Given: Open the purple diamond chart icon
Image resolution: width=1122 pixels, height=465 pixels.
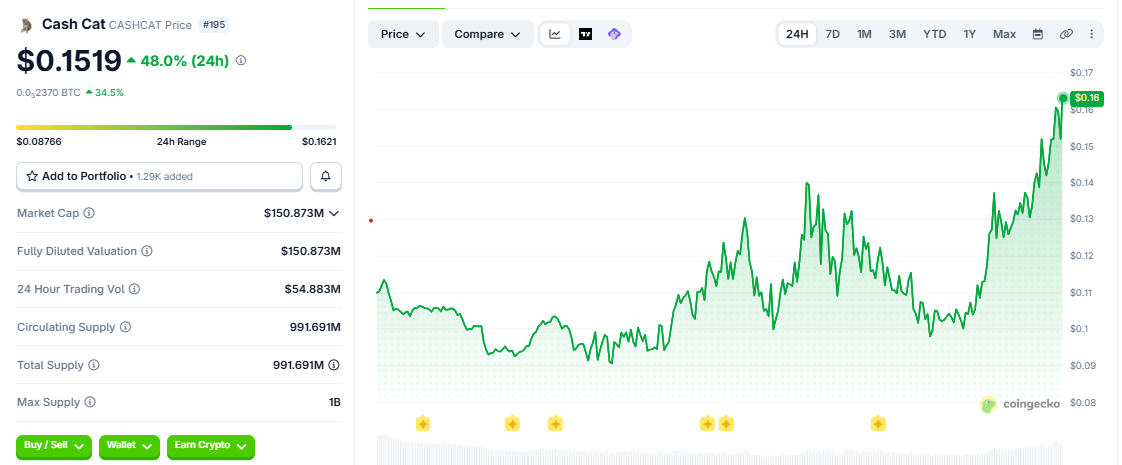Looking at the screenshot, I should point(614,34).
